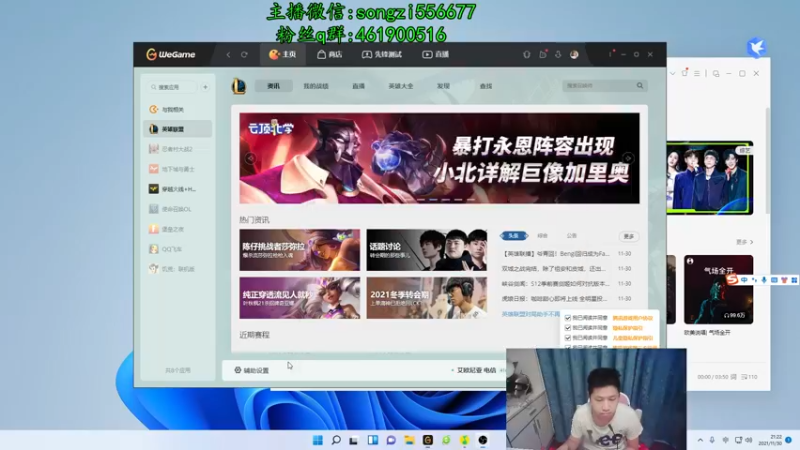Toggle the lyrics 词 button in the music player
Screen dimensions: 800x450
pos(733,377)
